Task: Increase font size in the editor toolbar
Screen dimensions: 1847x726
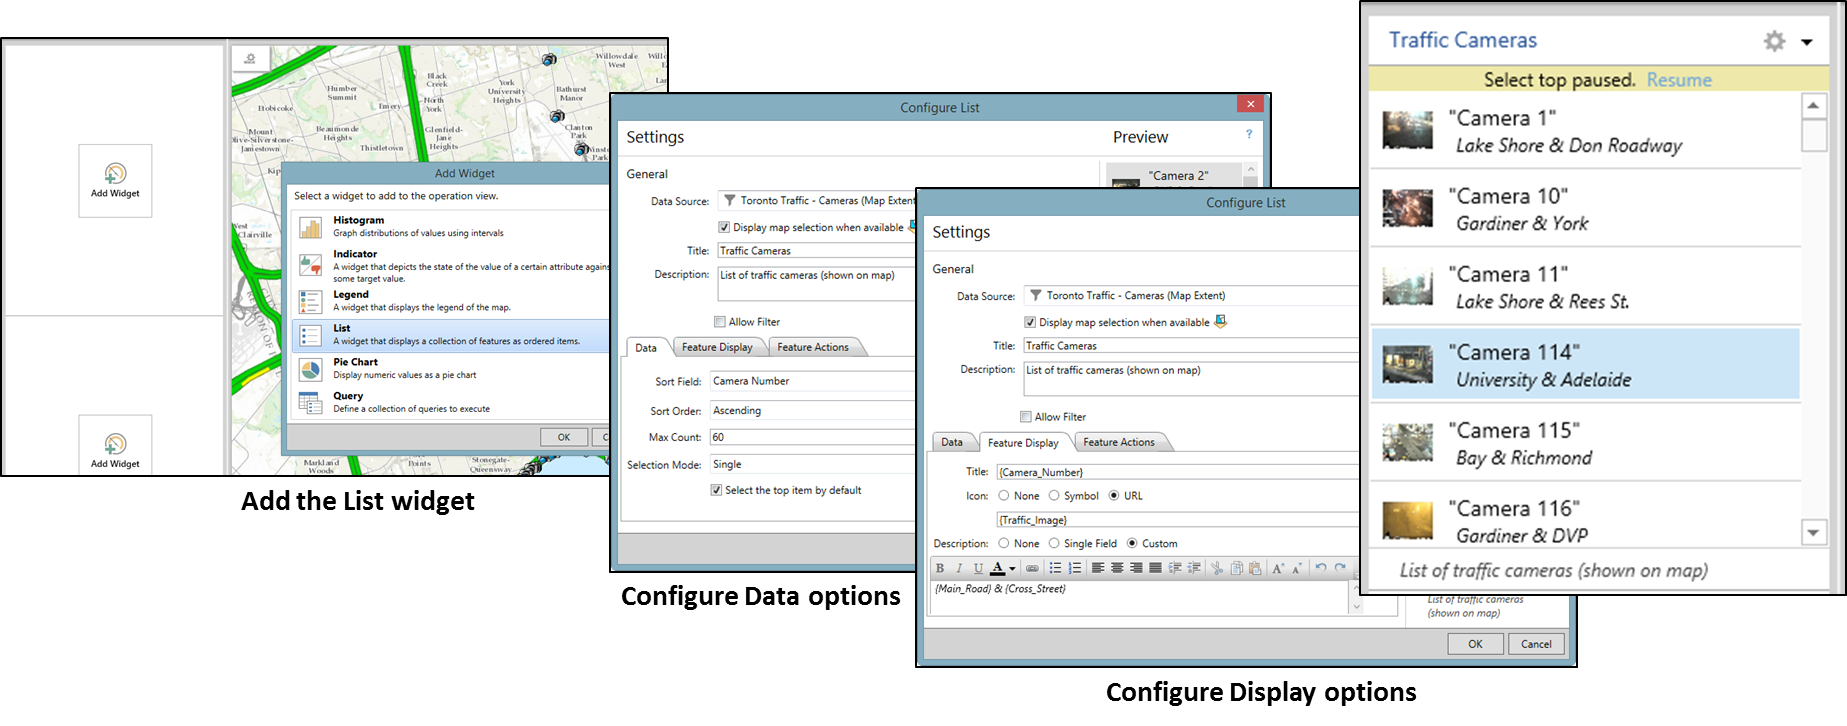Action: (1278, 568)
